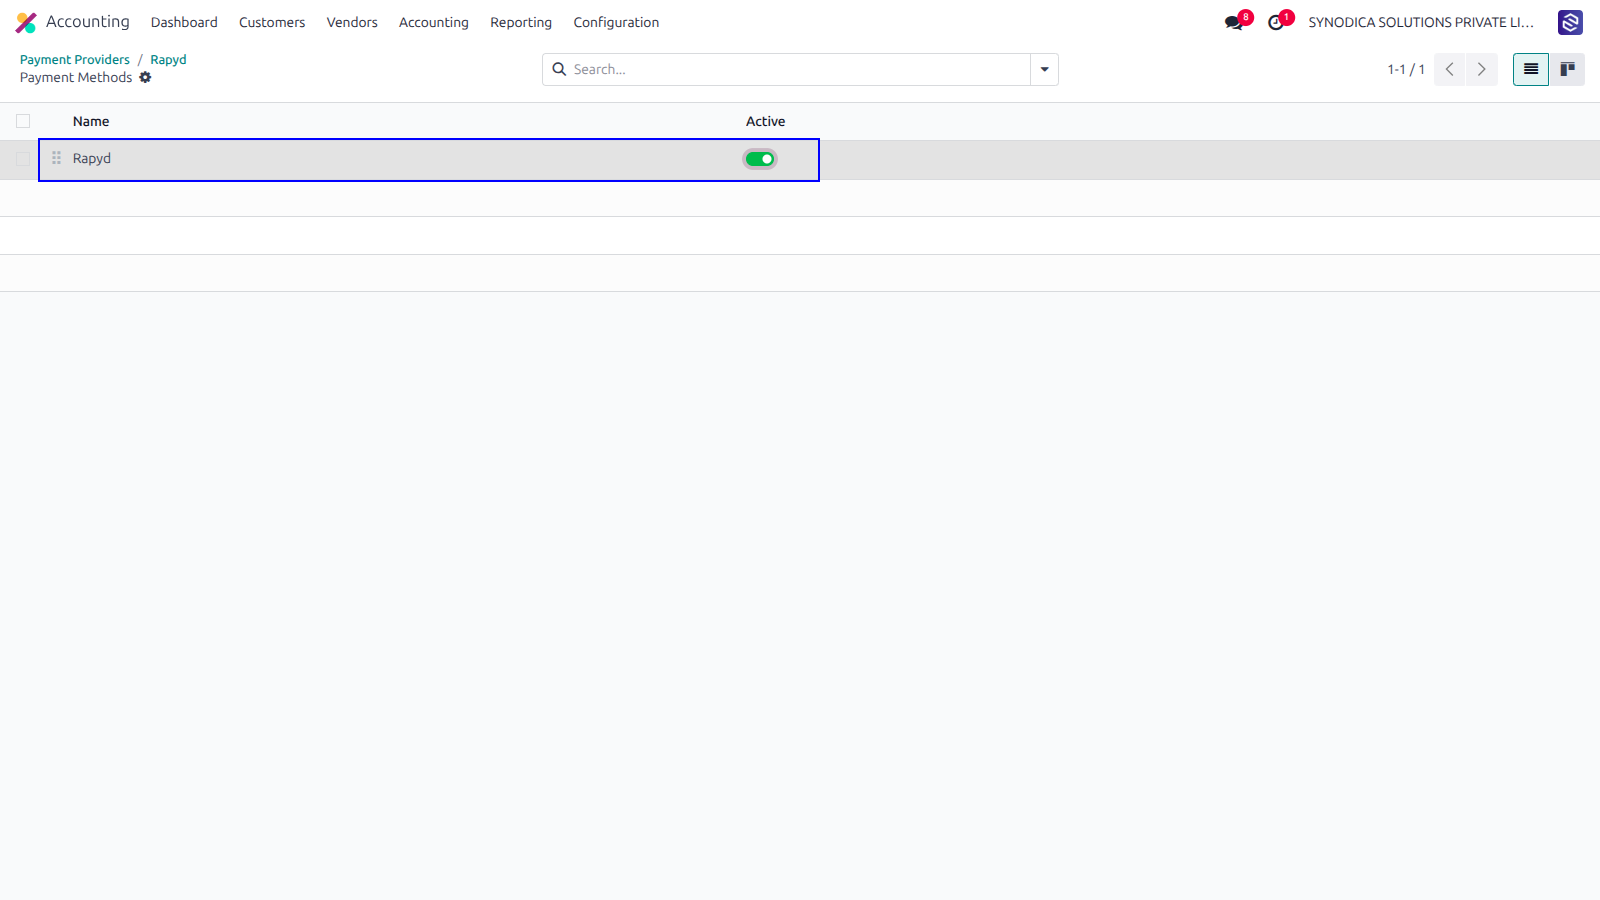The width and height of the screenshot is (1600, 900).
Task: Open the Accounting menu item
Action: [434, 22]
